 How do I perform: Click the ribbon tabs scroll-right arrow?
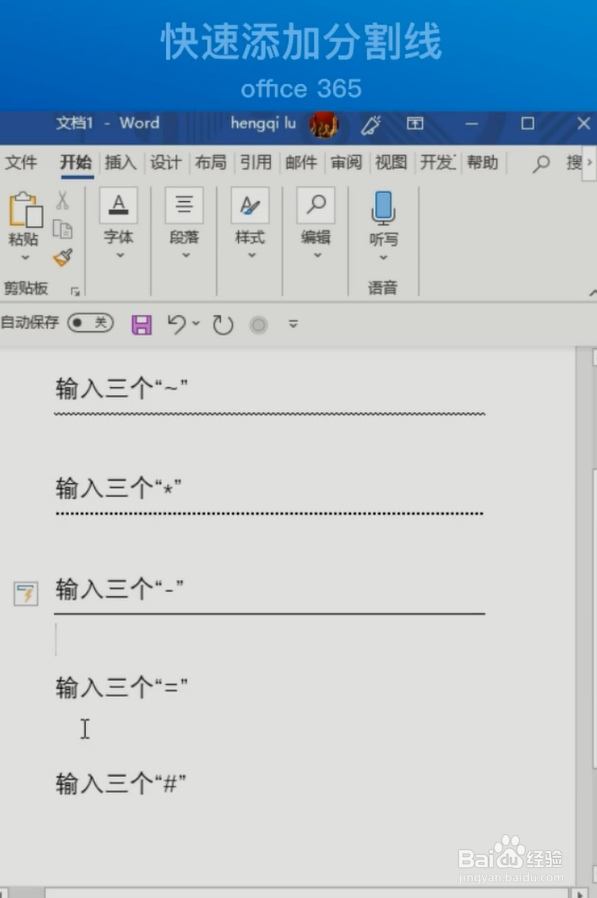pos(590,163)
